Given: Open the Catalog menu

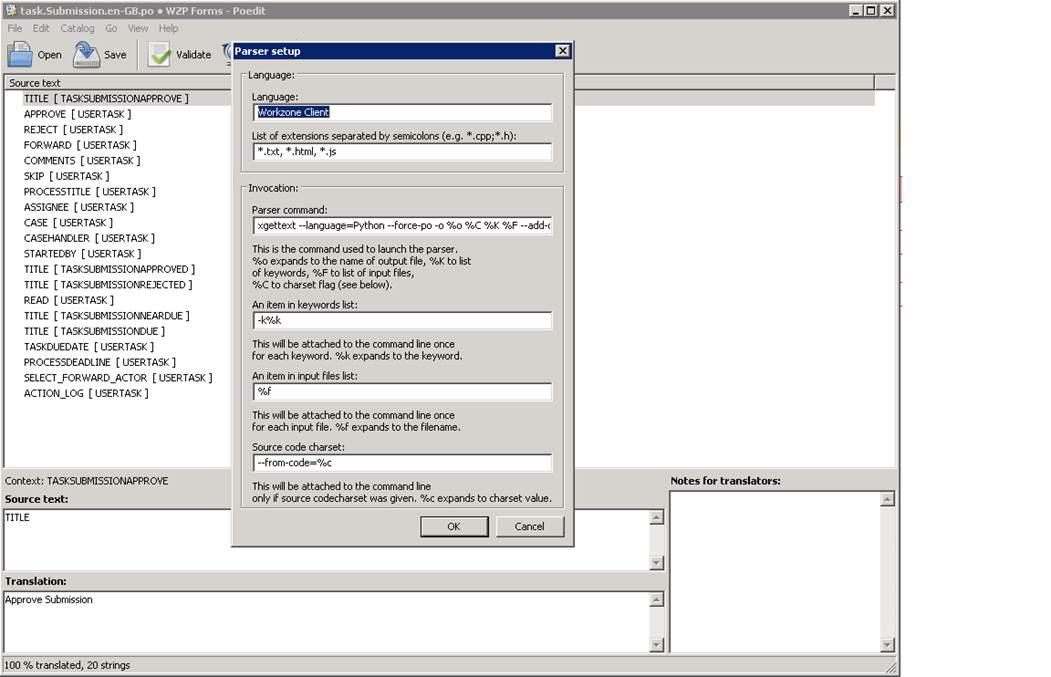Looking at the screenshot, I should (x=77, y=28).
